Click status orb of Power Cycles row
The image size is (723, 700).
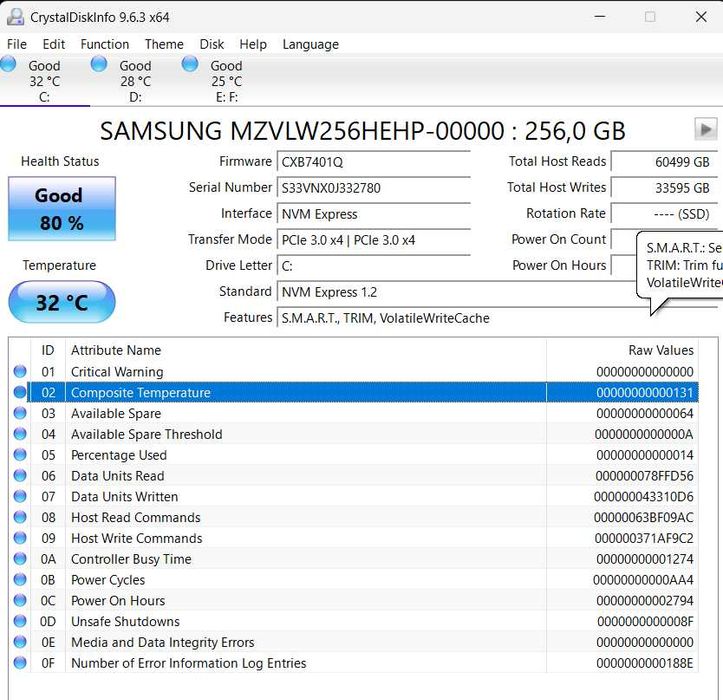pos(20,579)
